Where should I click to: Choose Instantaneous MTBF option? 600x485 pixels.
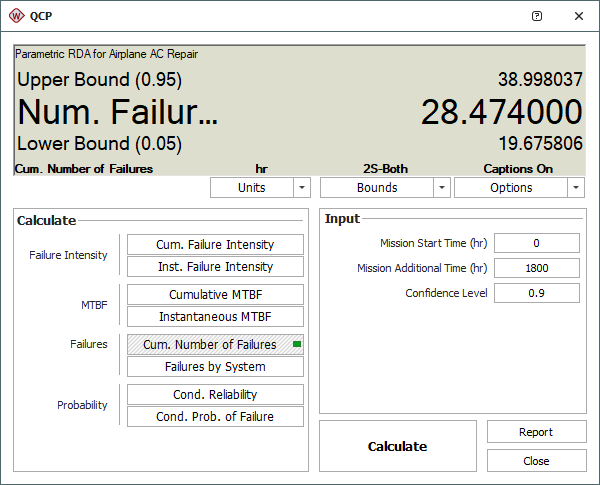click(215, 317)
